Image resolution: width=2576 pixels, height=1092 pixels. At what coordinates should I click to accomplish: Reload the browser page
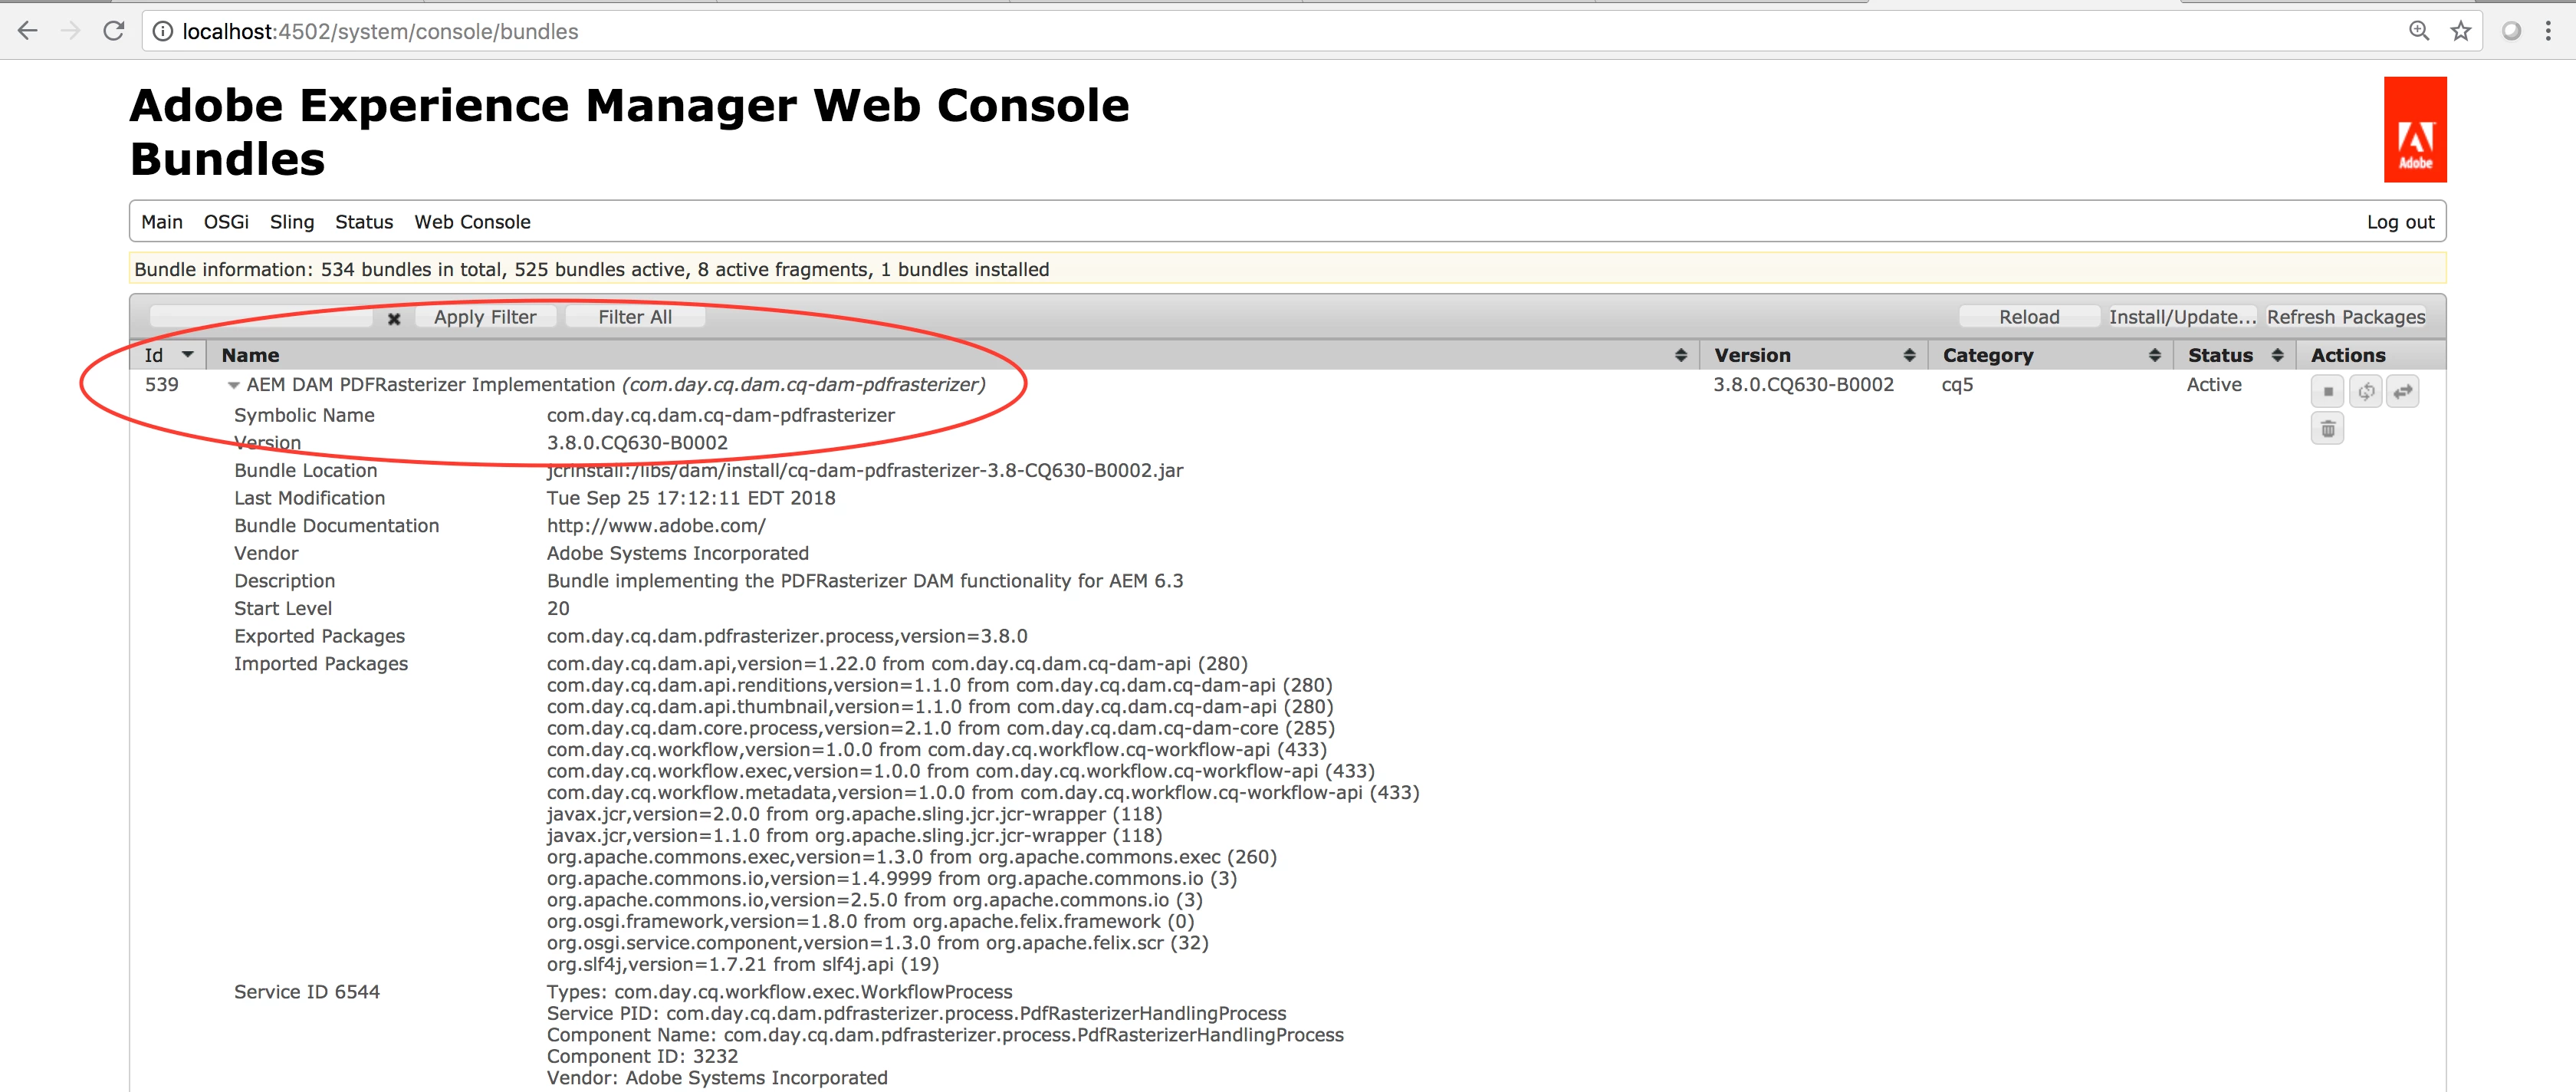(x=114, y=31)
